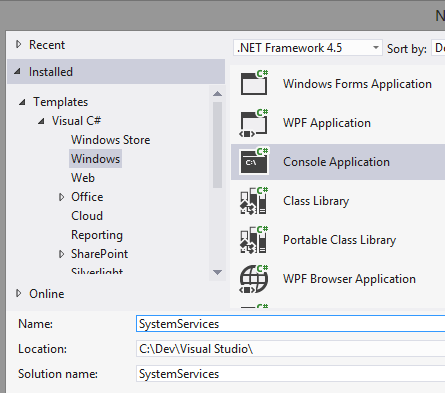Click the Windows Forms Application label
Viewport: 445px width, 393px height.
pos(357,84)
